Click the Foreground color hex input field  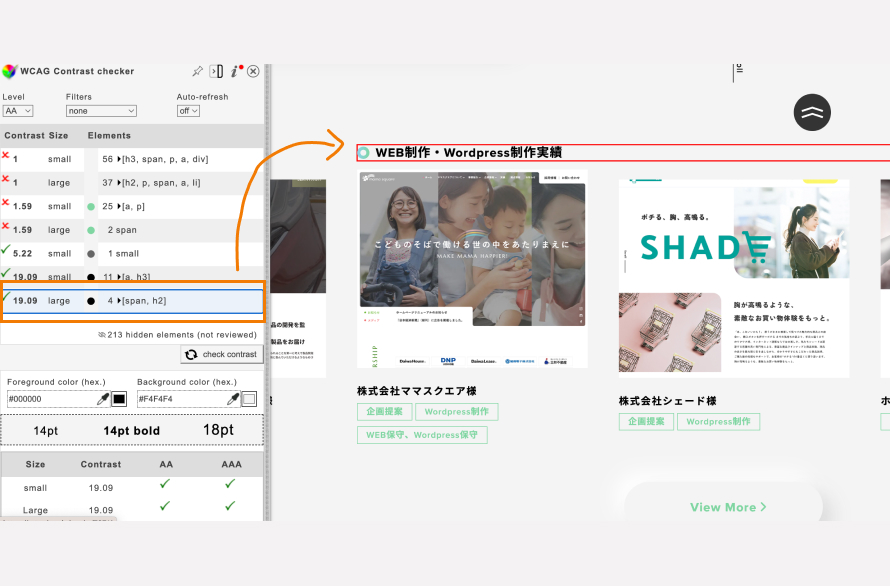point(50,399)
